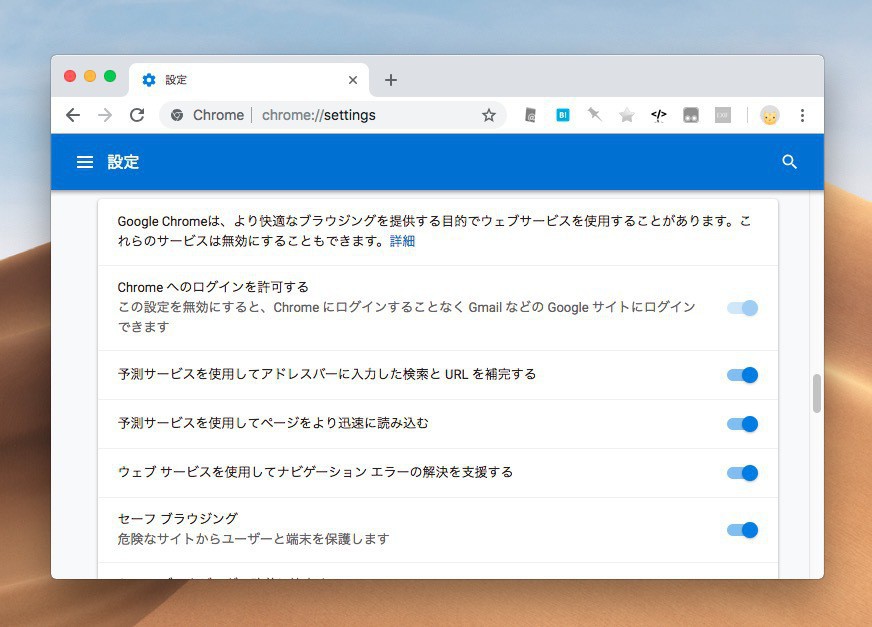Click the settings page scrollbar thumb
Screen dimensions: 872x627
[816, 393]
